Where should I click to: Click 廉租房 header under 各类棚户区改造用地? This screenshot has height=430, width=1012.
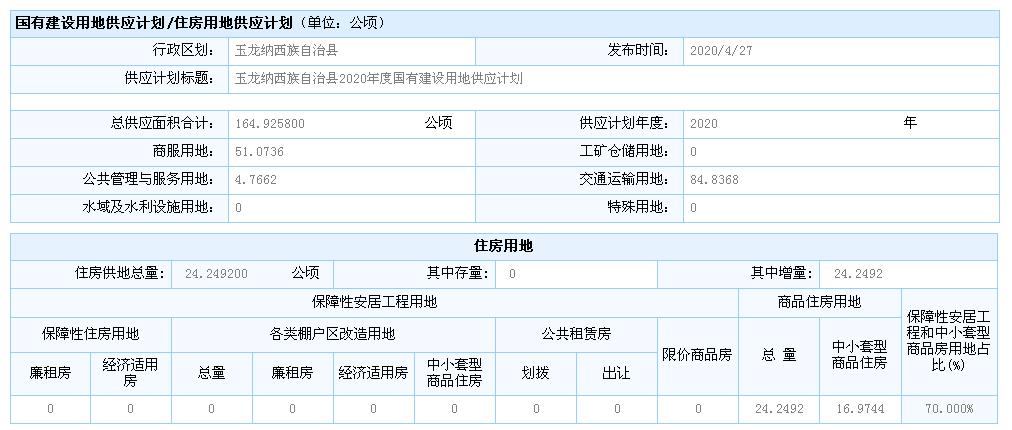coord(292,373)
